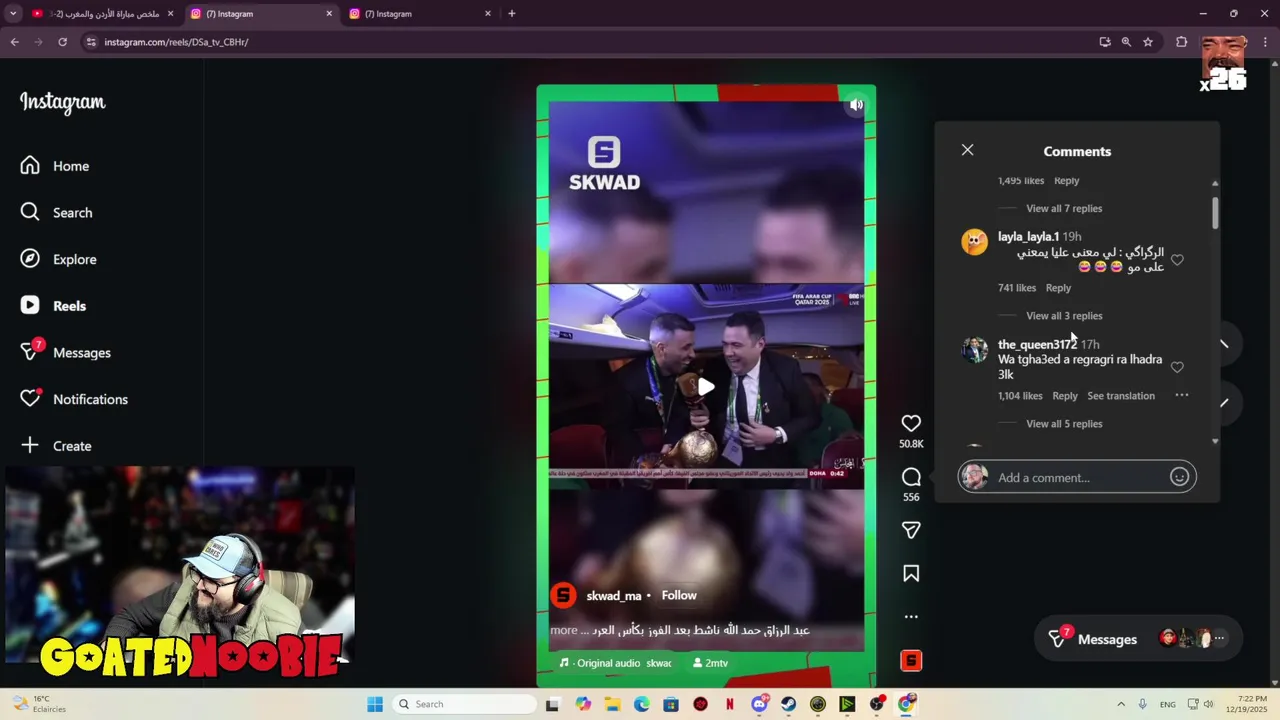Expand View all 7 replies
Screen dimensions: 1280x720
[1064, 208]
